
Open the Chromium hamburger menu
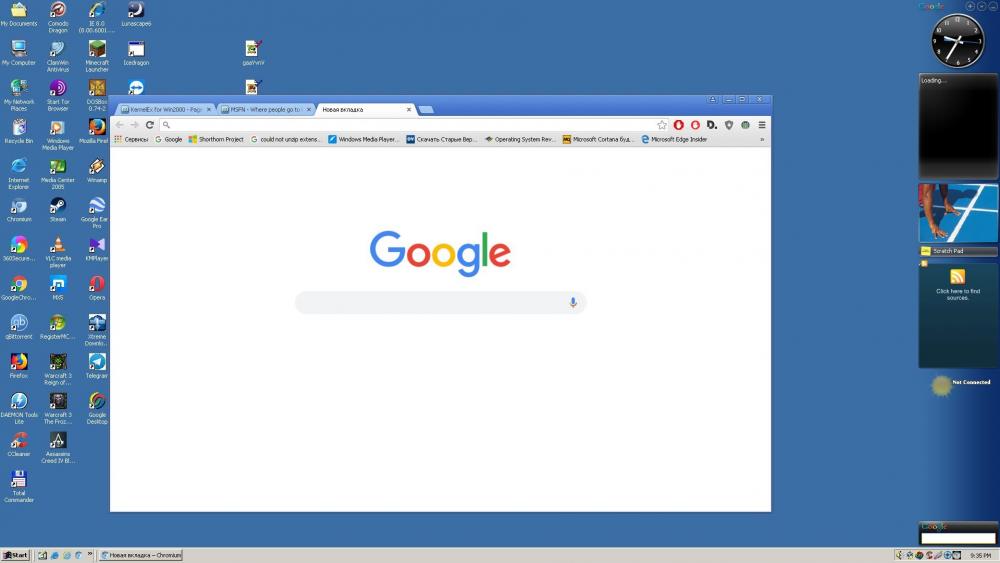point(761,125)
